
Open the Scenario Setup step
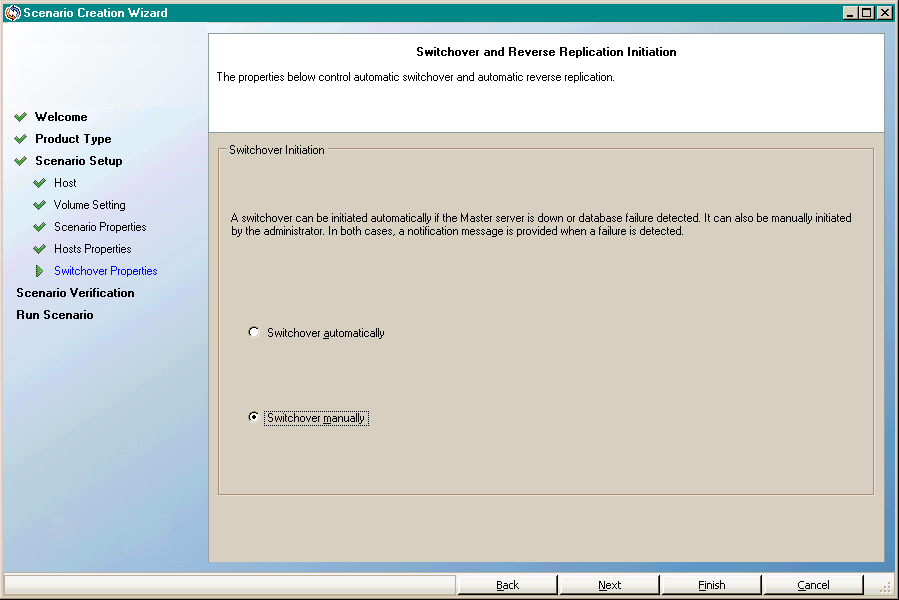pyautogui.click(x=79, y=161)
